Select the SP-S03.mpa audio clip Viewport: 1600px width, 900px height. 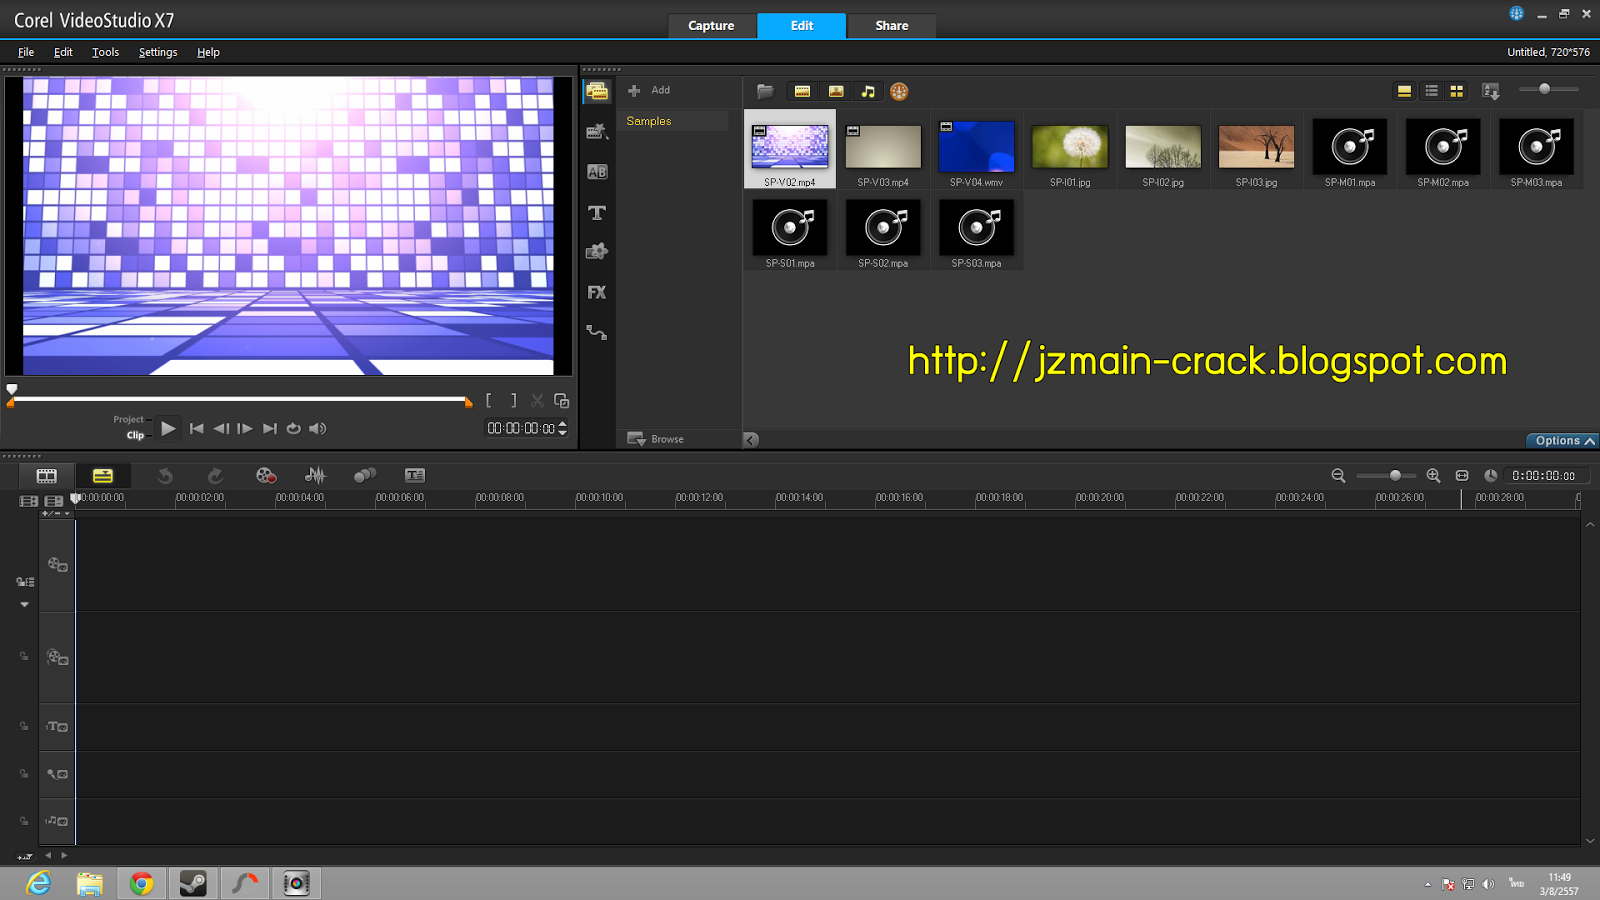coord(976,230)
